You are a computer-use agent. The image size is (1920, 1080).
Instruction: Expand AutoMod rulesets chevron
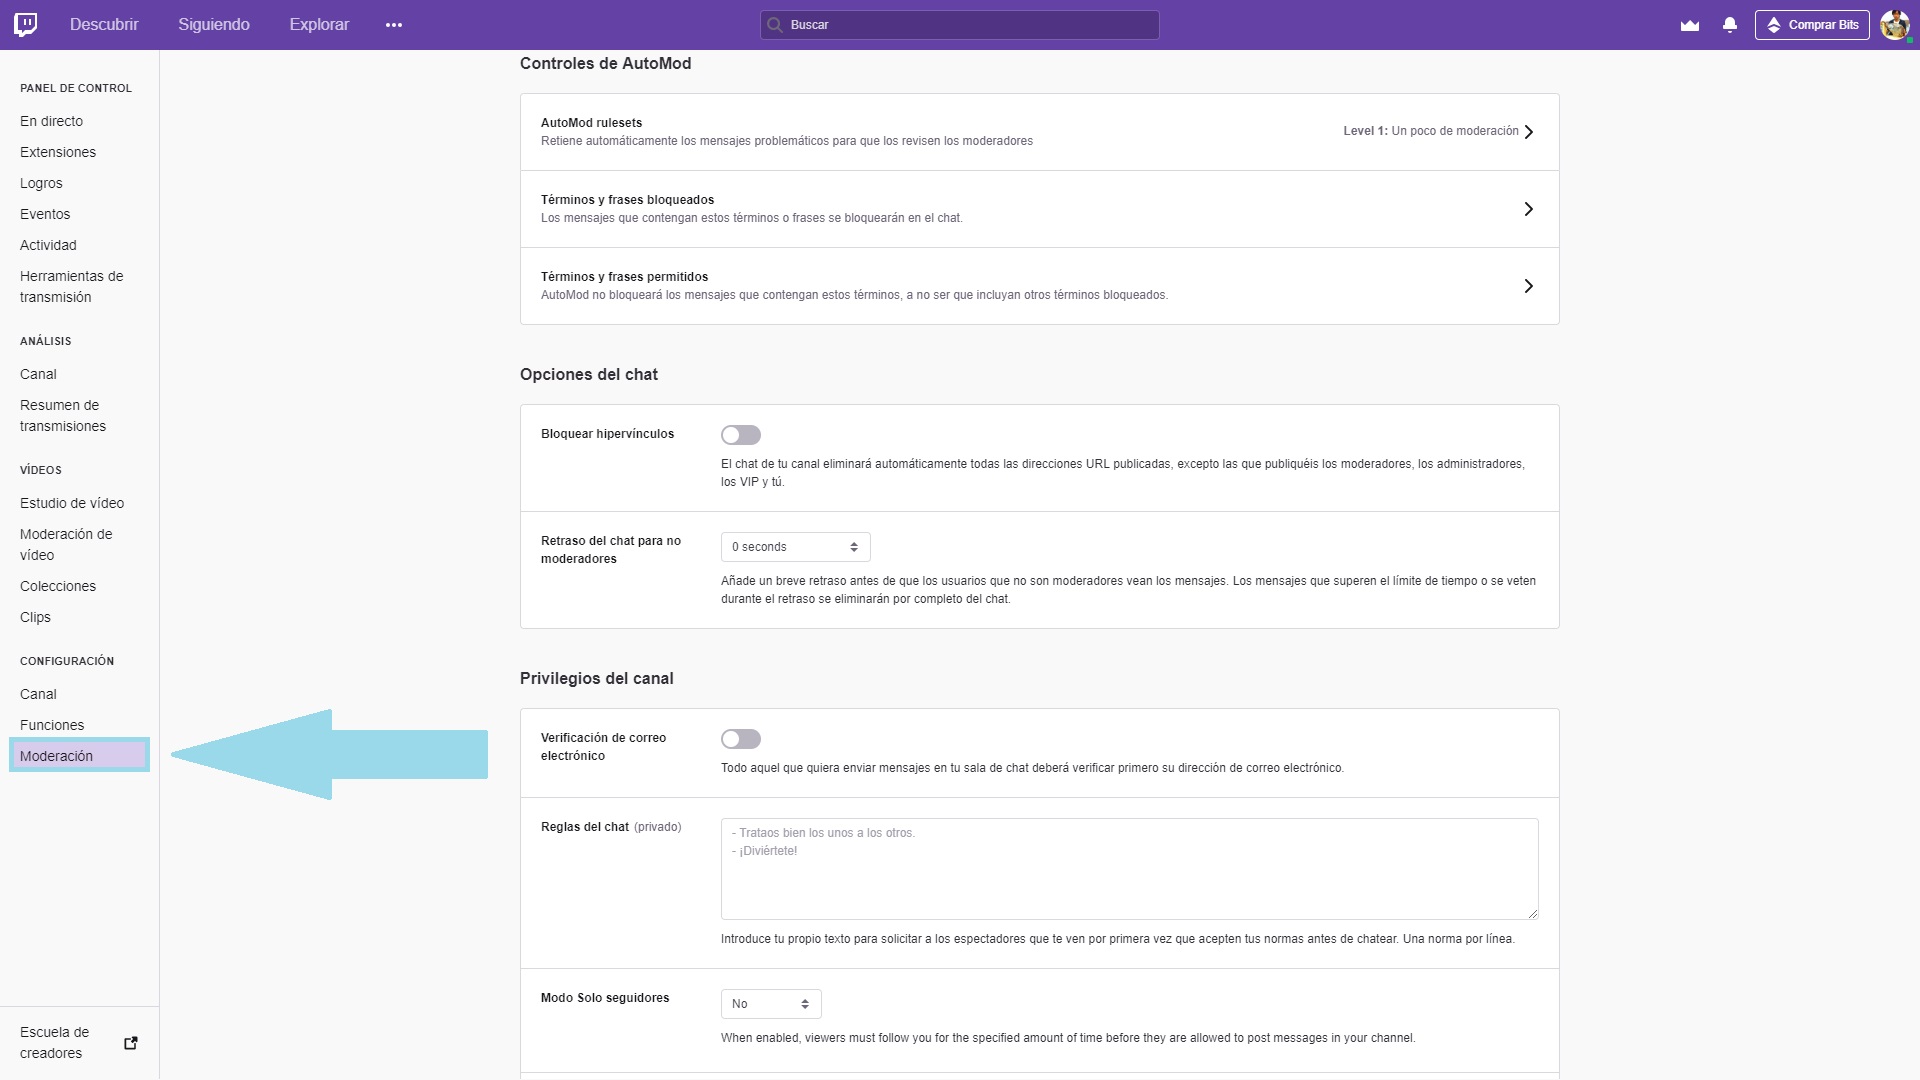pyautogui.click(x=1528, y=132)
